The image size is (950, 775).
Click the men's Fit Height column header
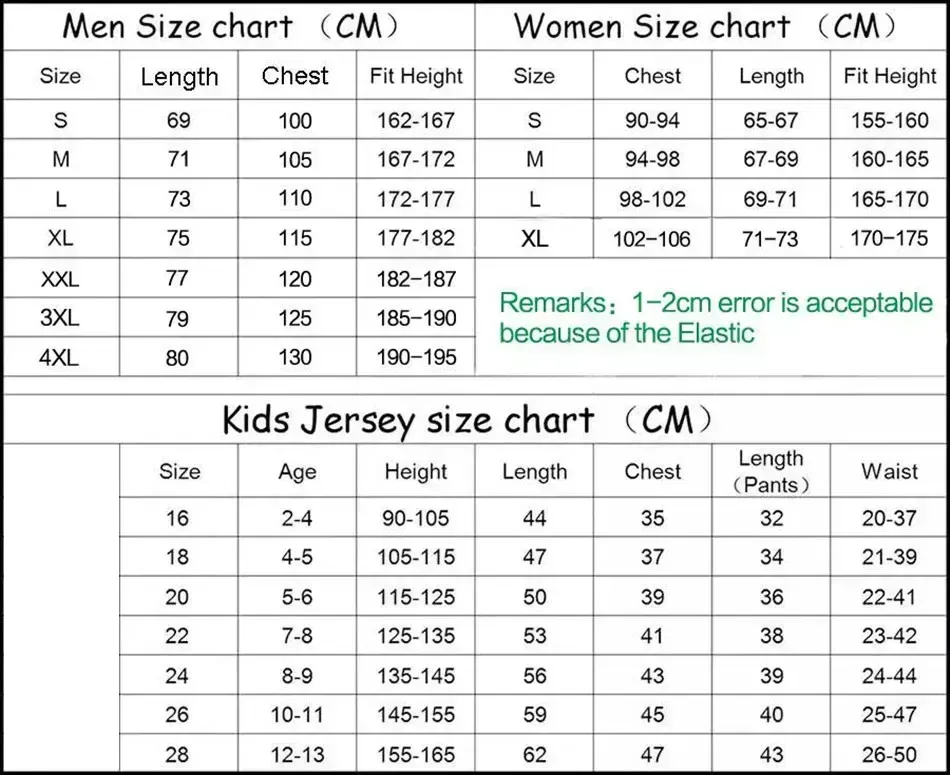click(416, 76)
